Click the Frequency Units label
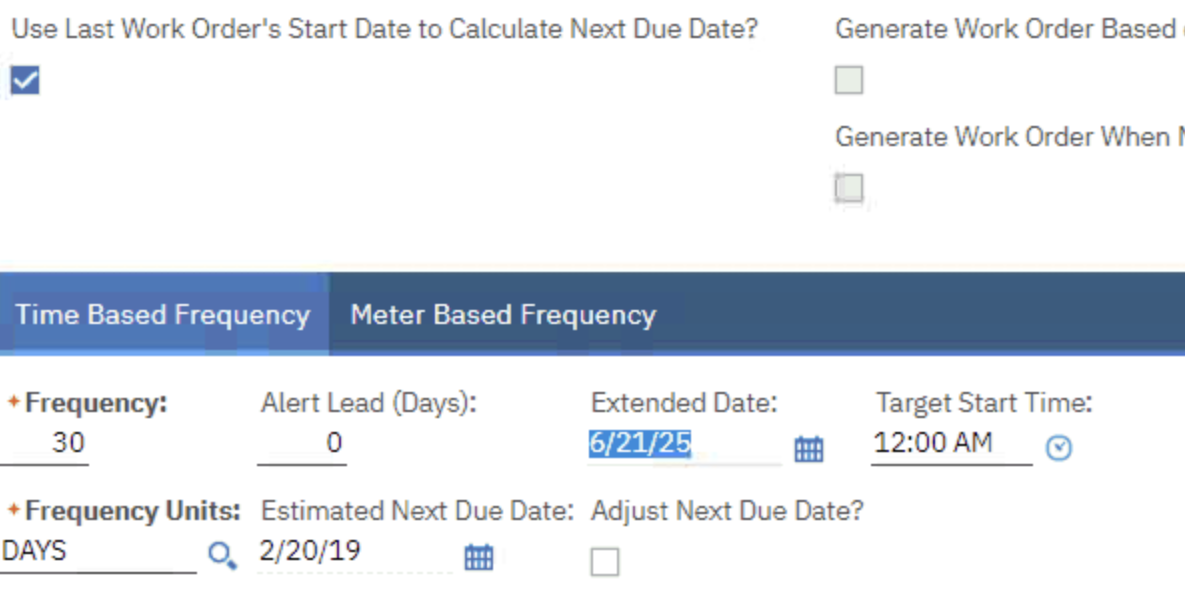The width and height of the screenshot is (1185, 591). (x=132, y=511)
